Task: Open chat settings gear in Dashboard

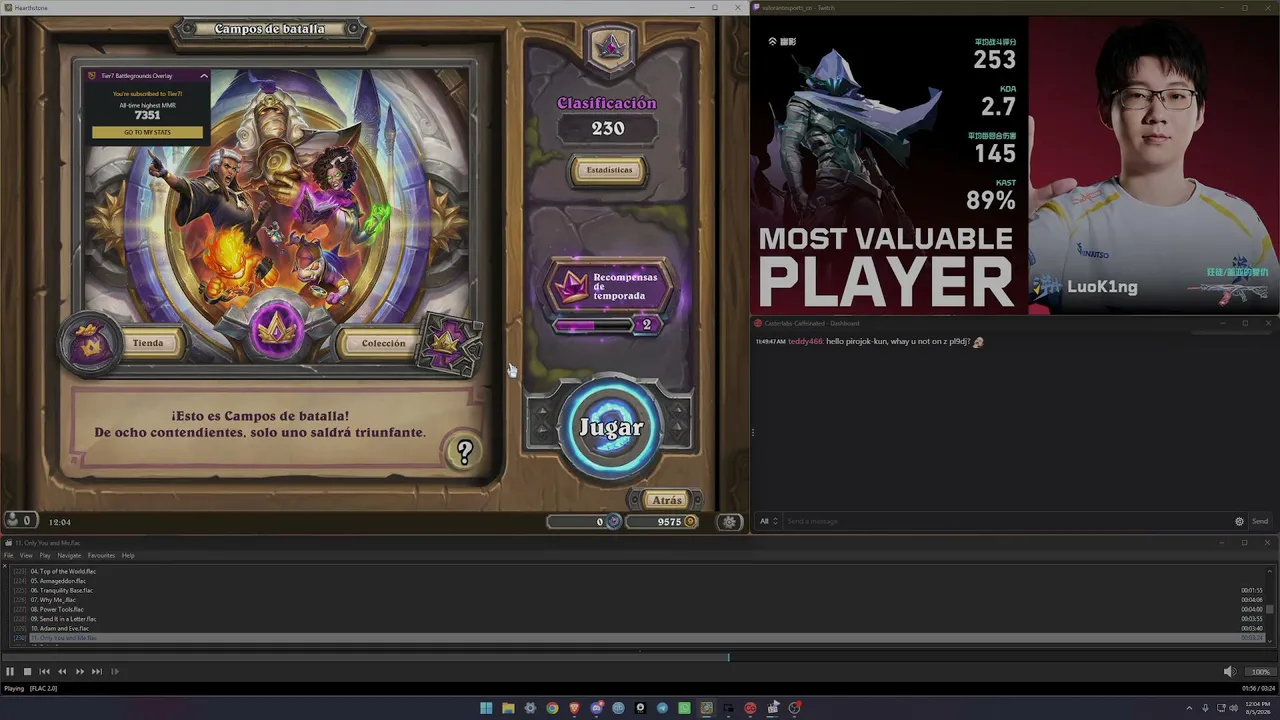Action: point(1240,521)
